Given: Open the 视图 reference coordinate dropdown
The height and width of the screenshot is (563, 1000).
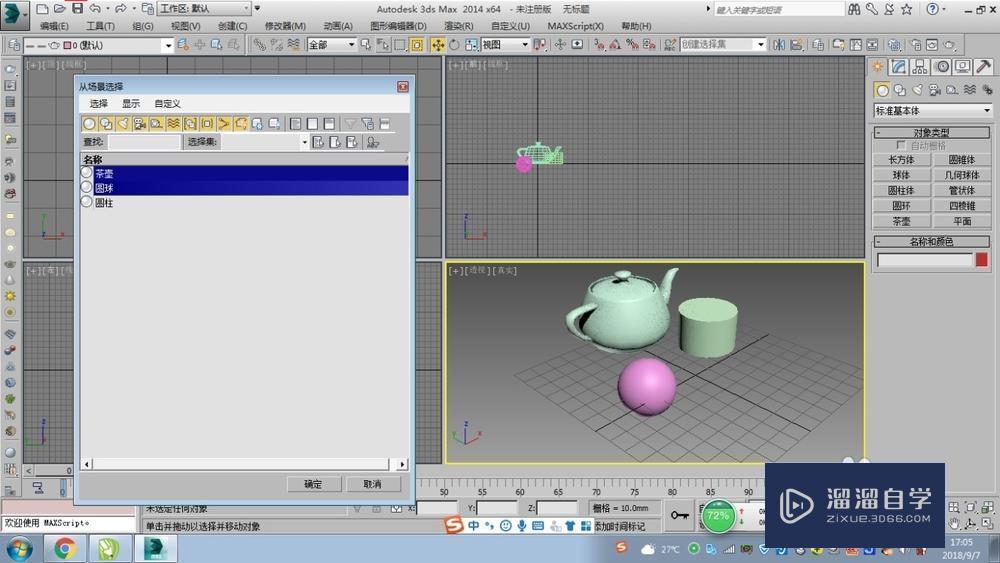Looking at the screenshot, I should (x=505, y=45).
